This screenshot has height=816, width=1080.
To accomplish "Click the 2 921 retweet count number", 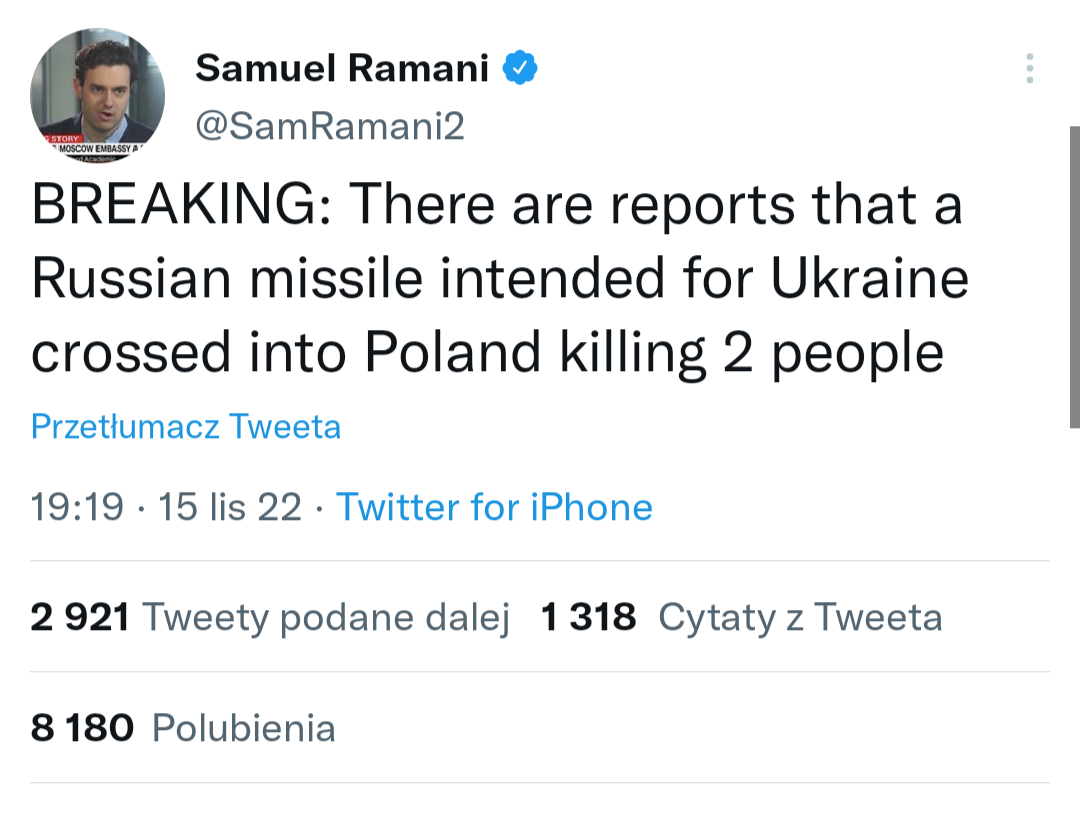I will (80, 617).
